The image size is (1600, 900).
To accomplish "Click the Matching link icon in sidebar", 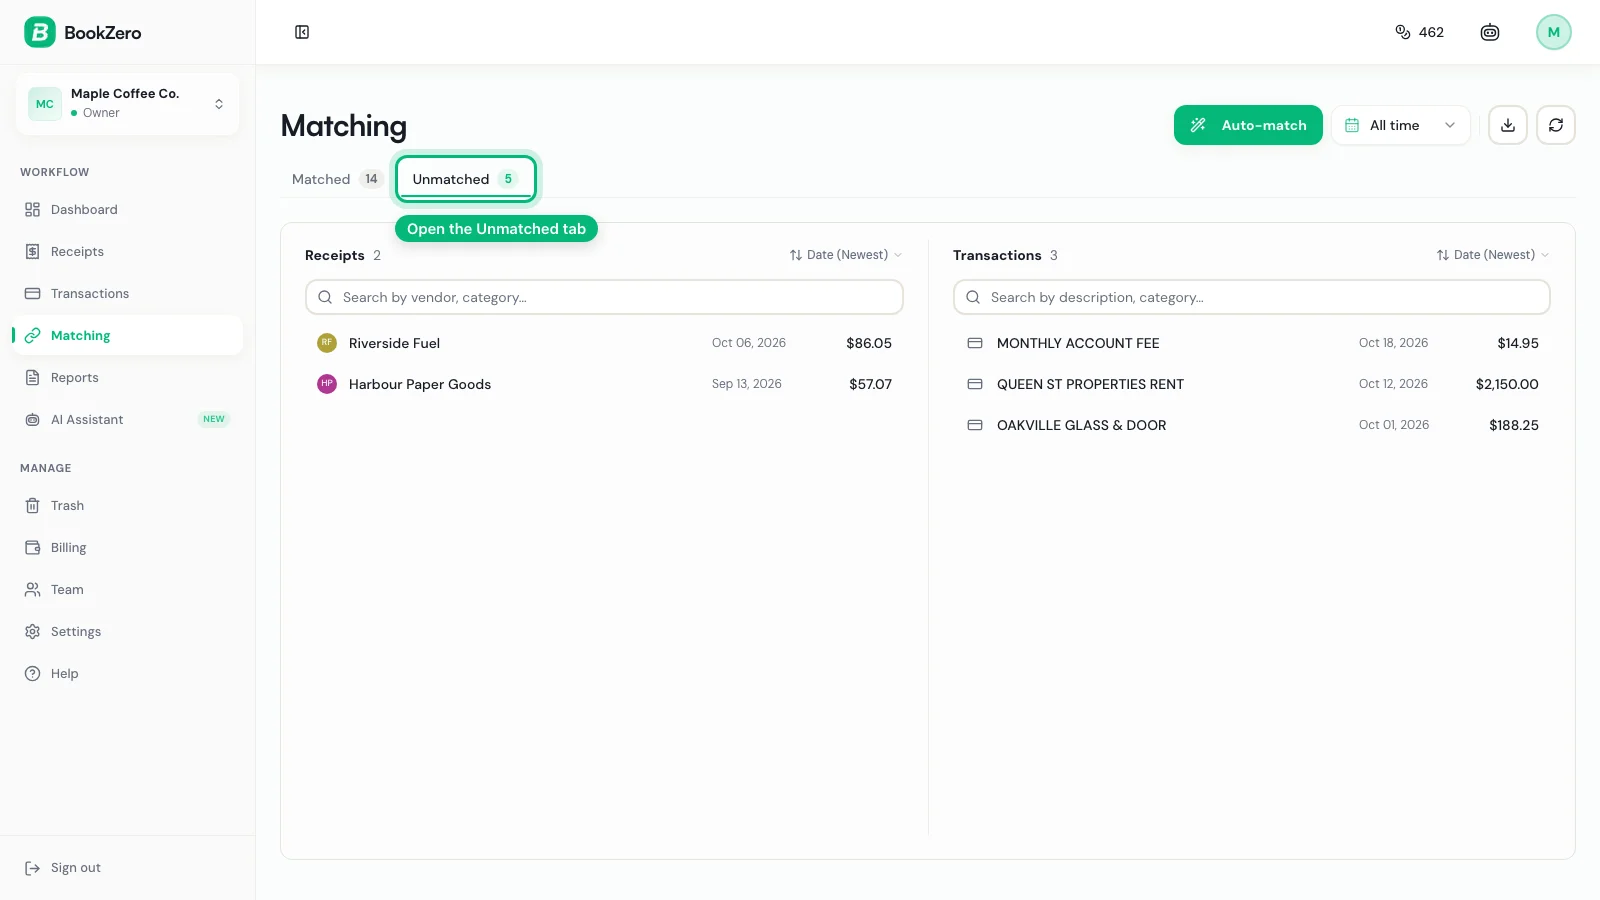I will [x=32, y=335].
